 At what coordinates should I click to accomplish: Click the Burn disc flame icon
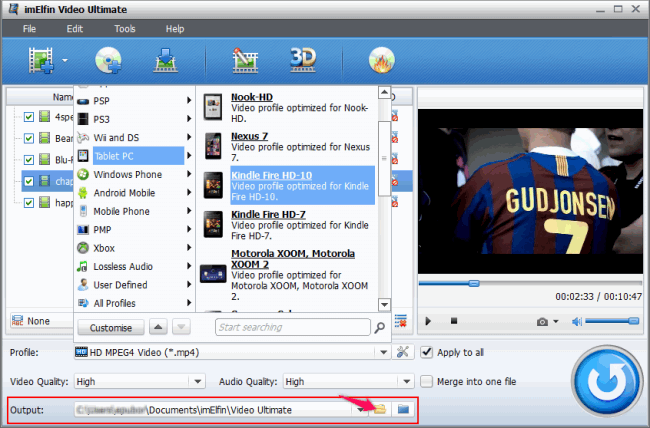point(381,61)
